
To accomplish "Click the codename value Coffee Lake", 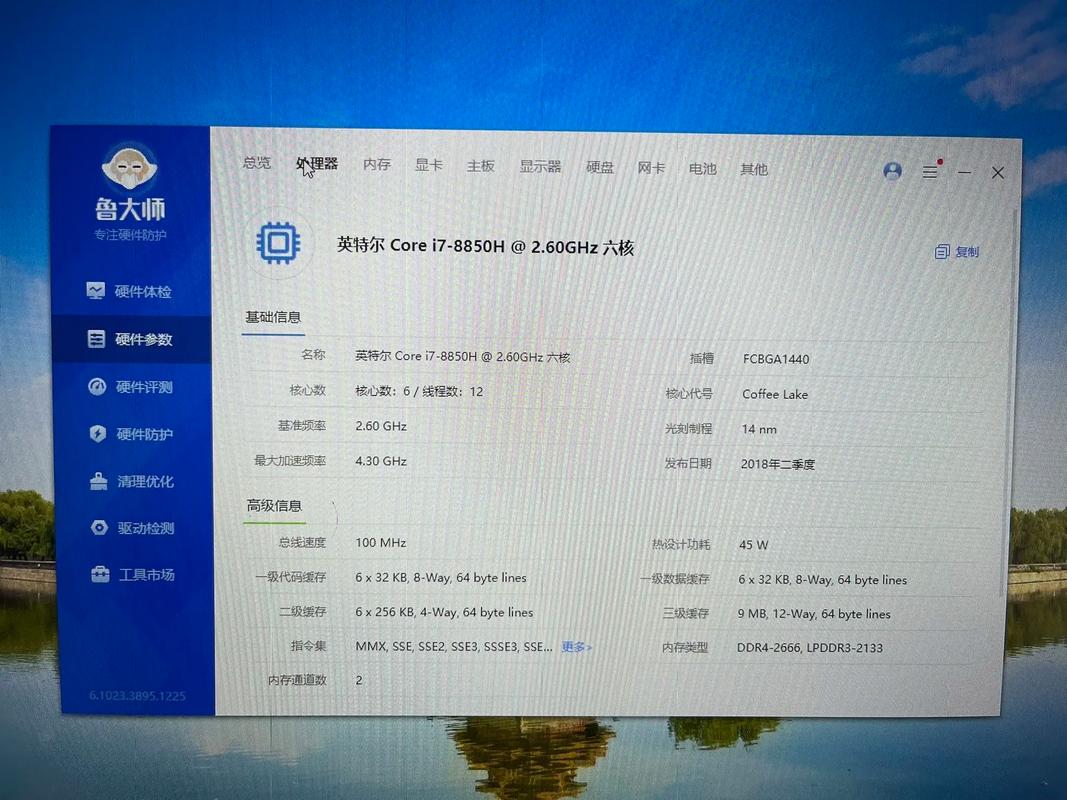I will (x=774, y=395).
